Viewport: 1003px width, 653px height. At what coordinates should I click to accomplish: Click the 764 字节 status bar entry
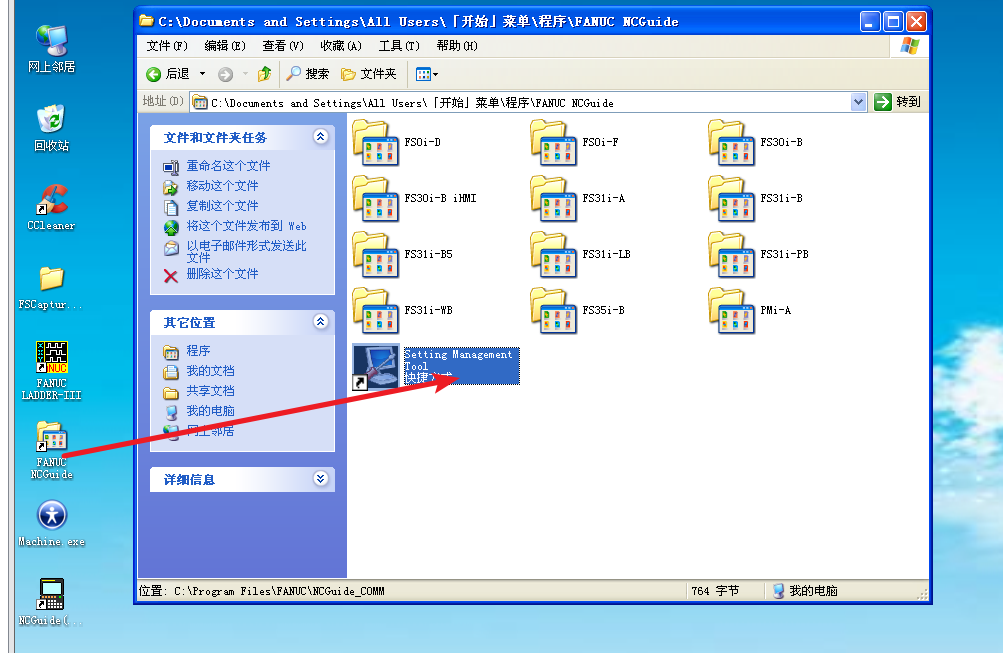(715, 591)
